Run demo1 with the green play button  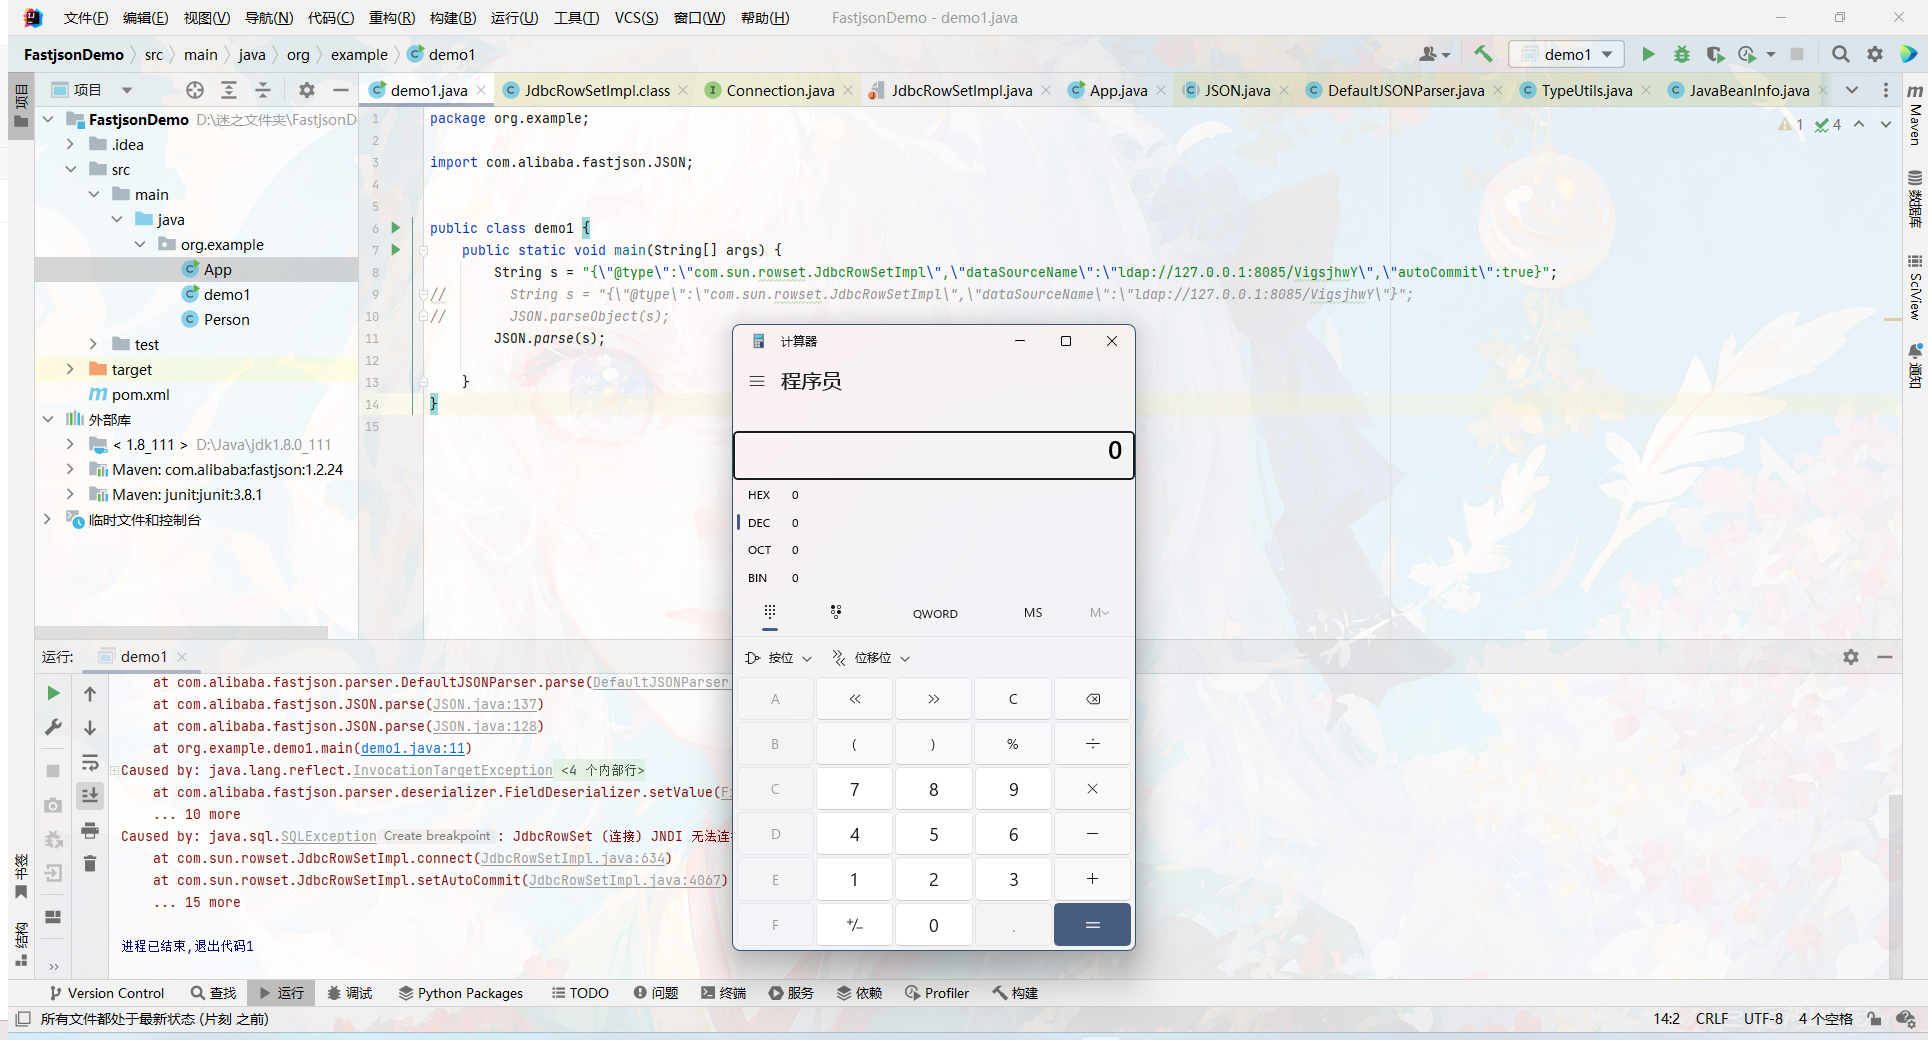click(x=1648, y=54)
